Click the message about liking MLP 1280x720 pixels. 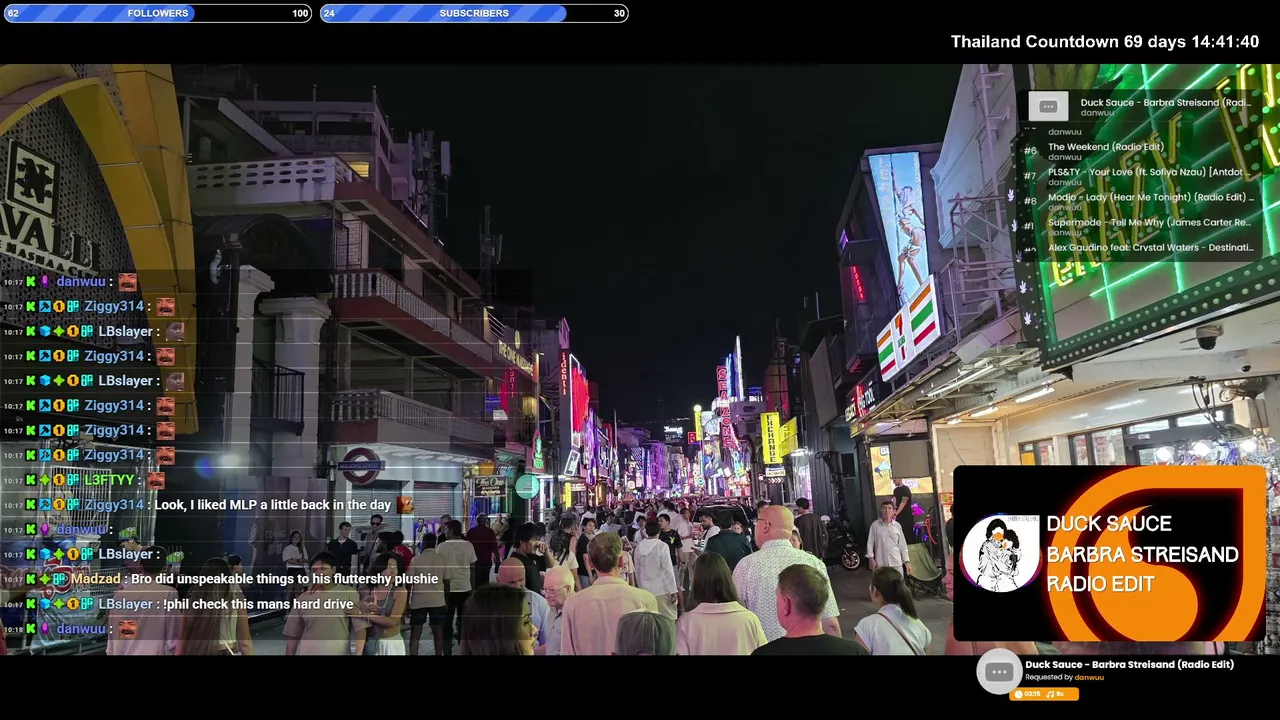(x=272, y=505)
